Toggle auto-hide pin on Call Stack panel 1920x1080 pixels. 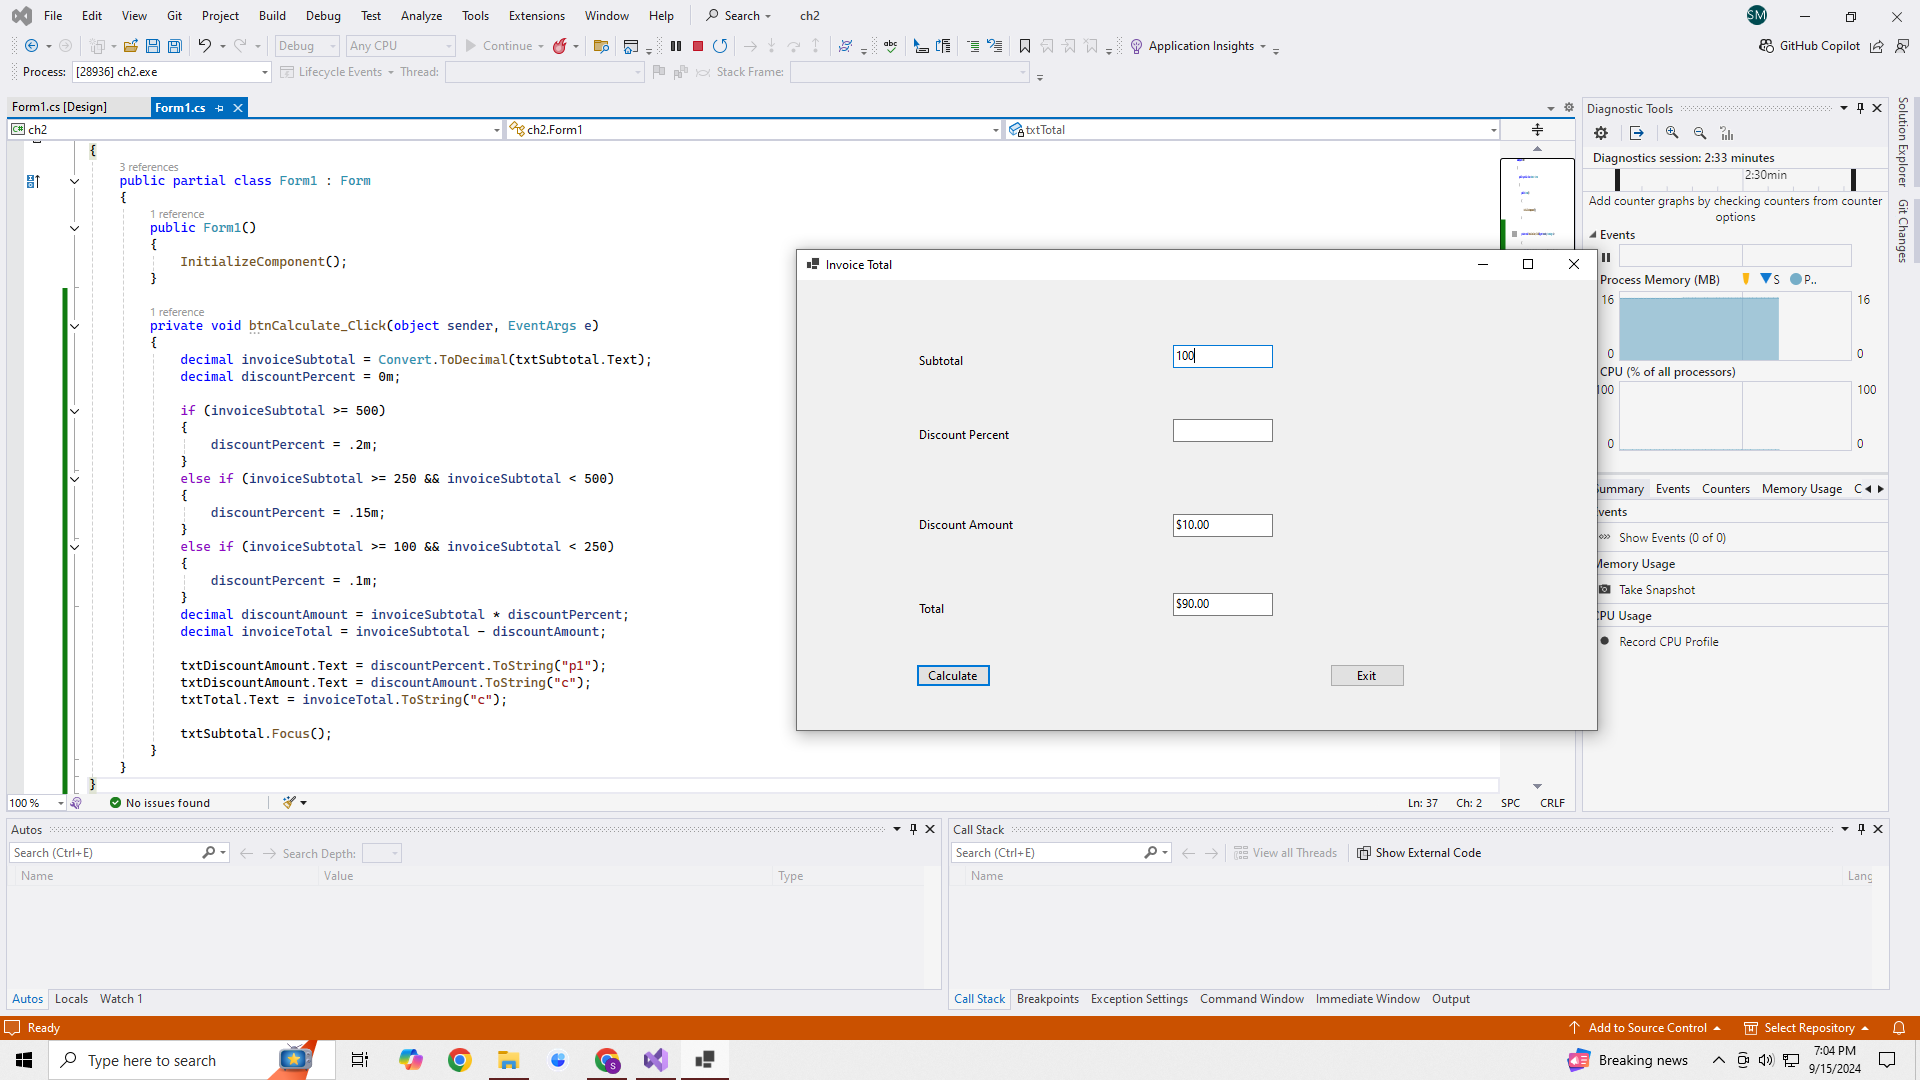[x=1861, y=829]
